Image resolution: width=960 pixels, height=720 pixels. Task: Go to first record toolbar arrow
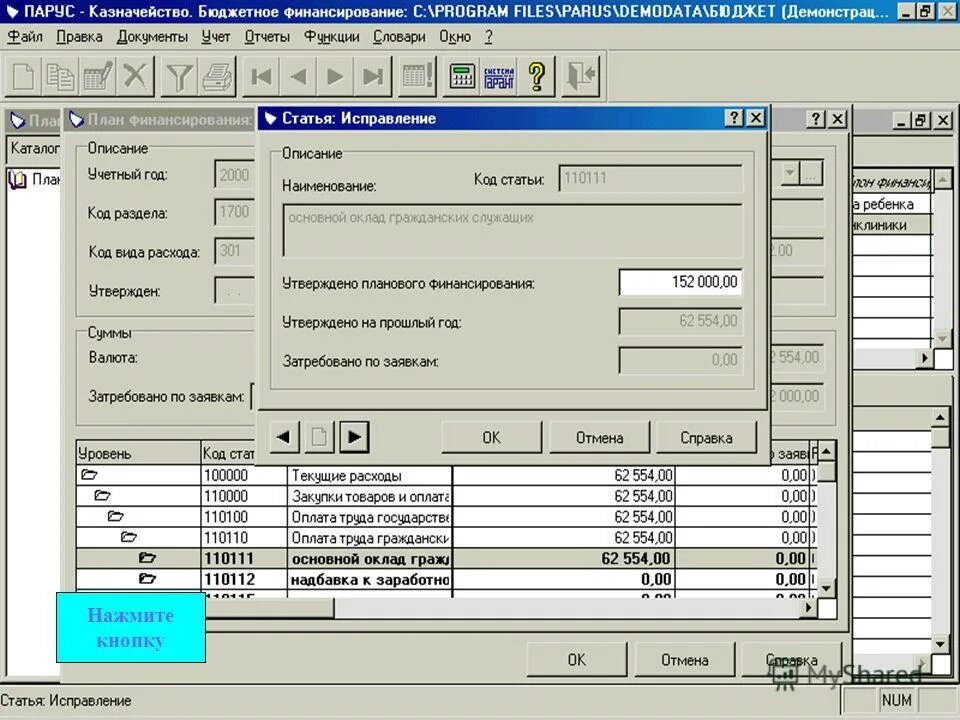click(261, 77)
